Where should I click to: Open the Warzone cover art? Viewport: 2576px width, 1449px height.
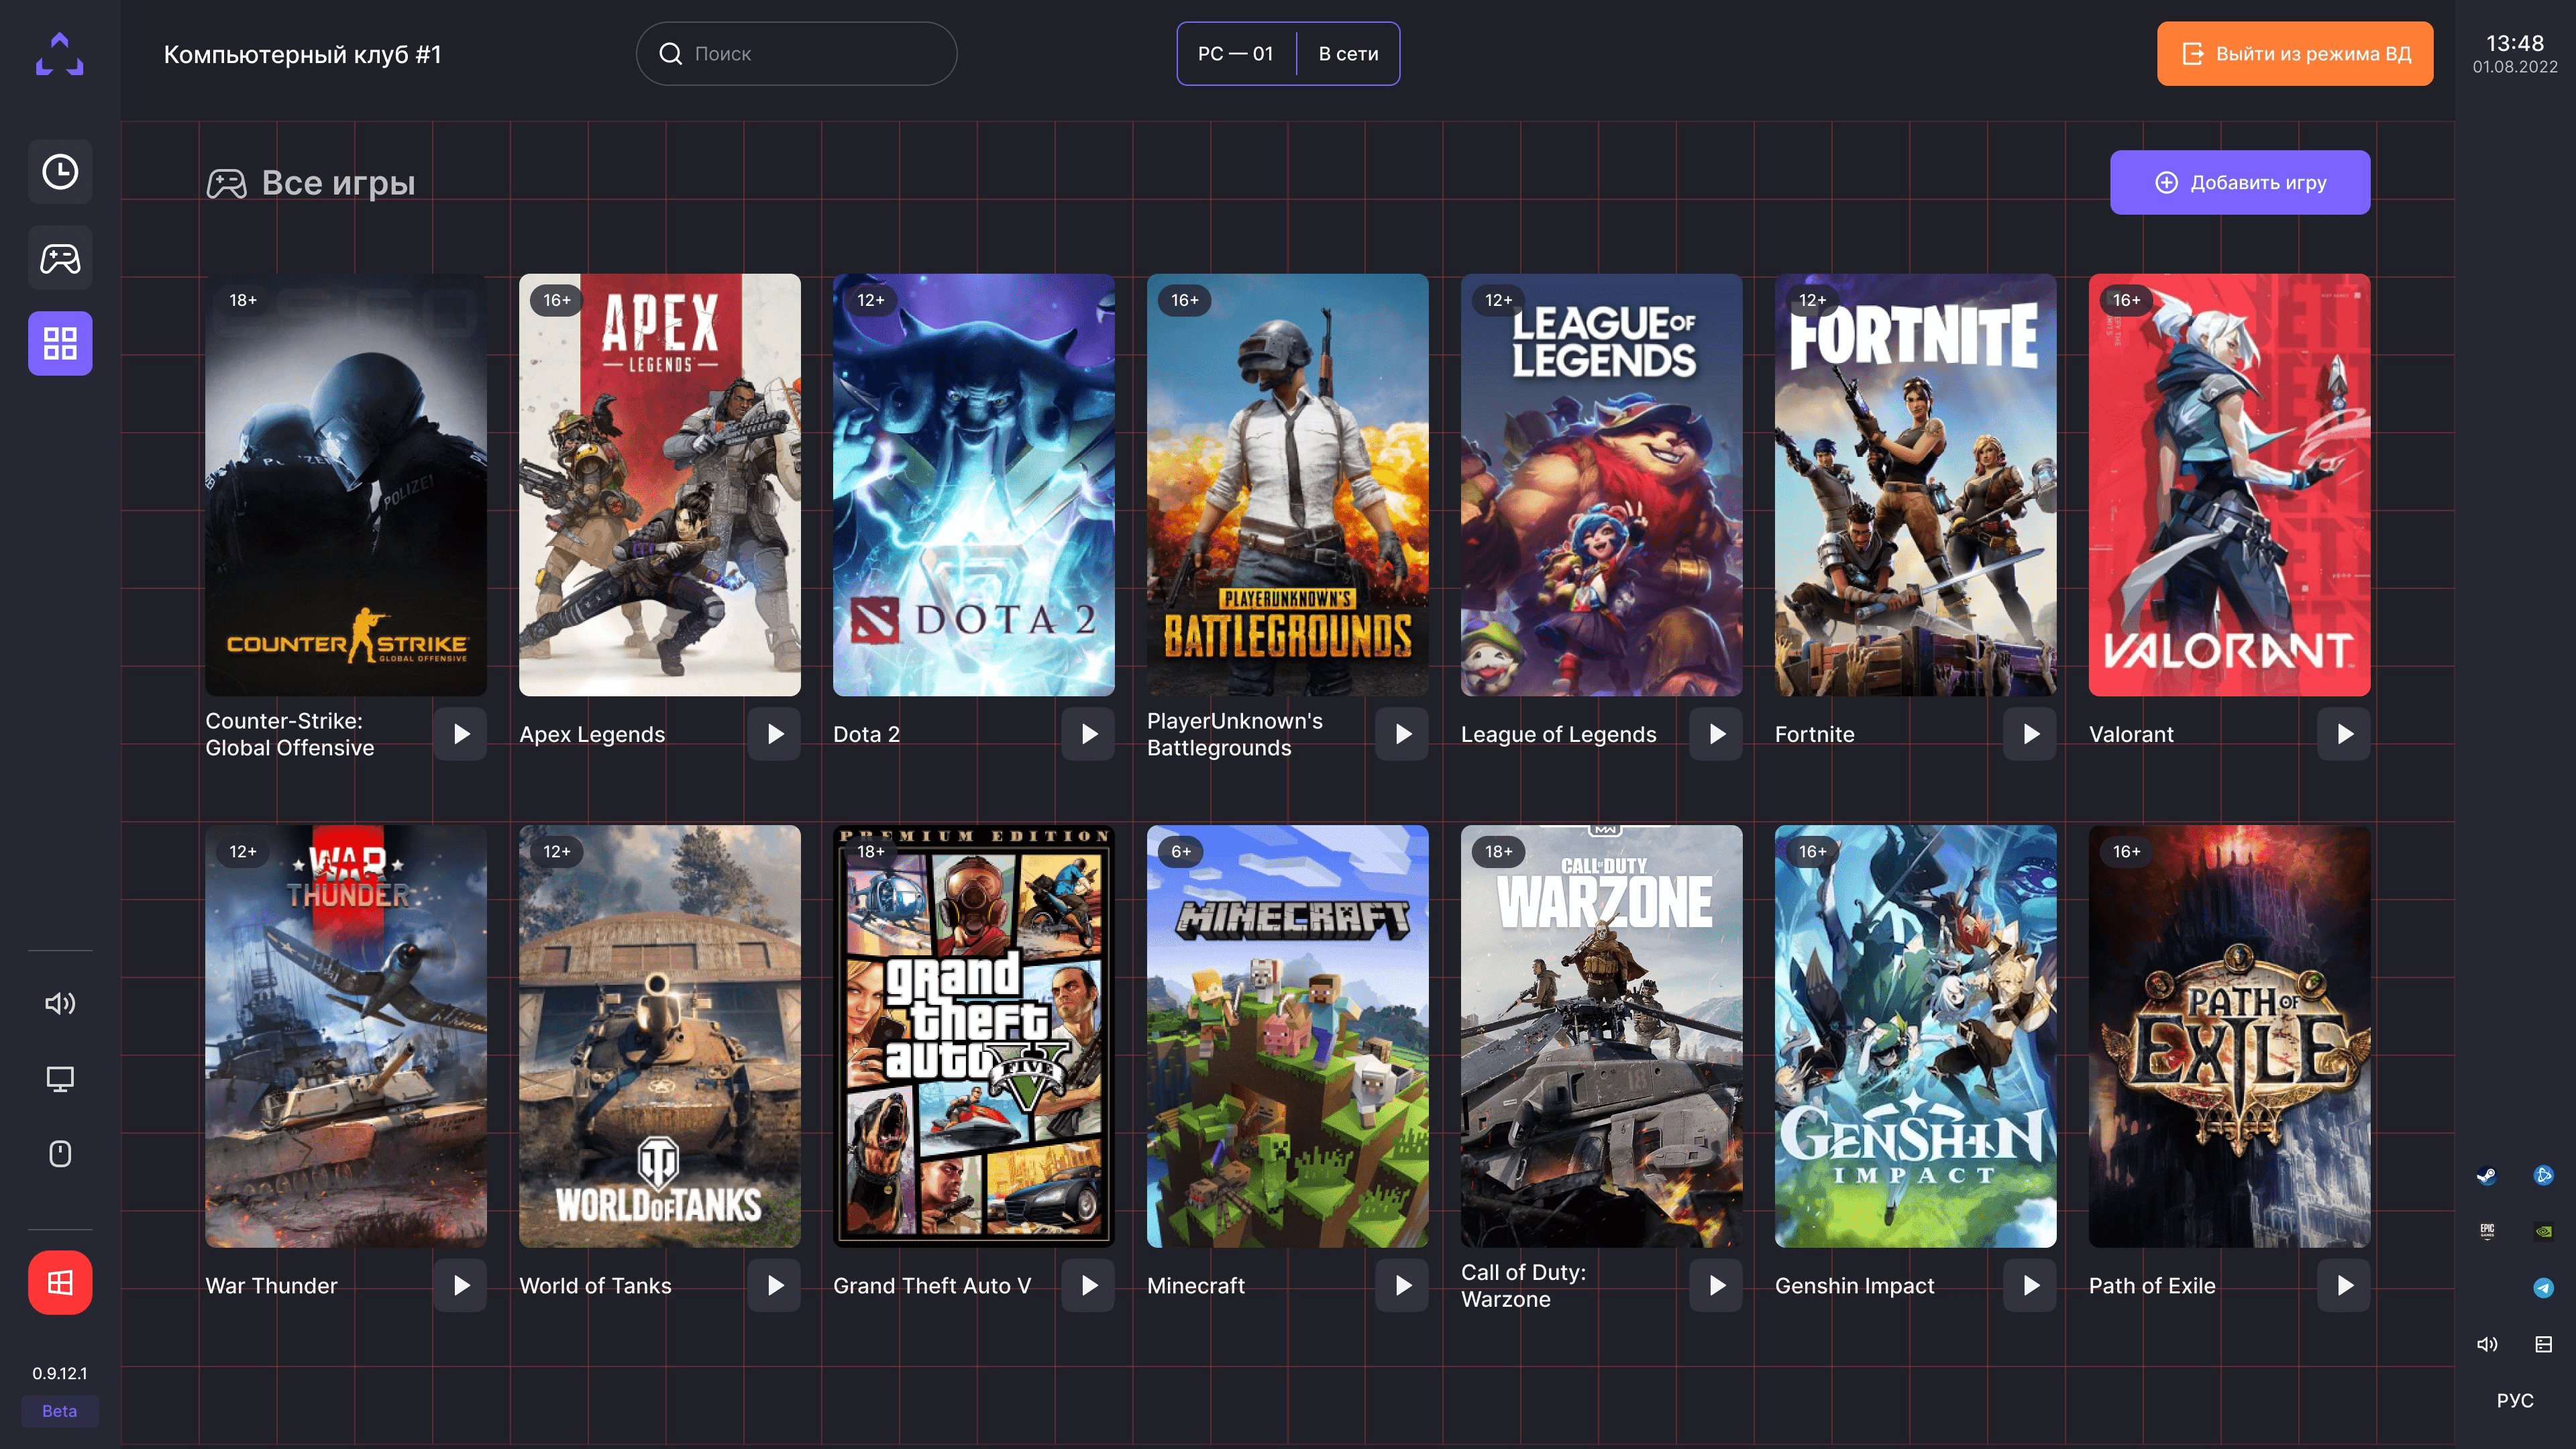click(x=1602, y=1036)
